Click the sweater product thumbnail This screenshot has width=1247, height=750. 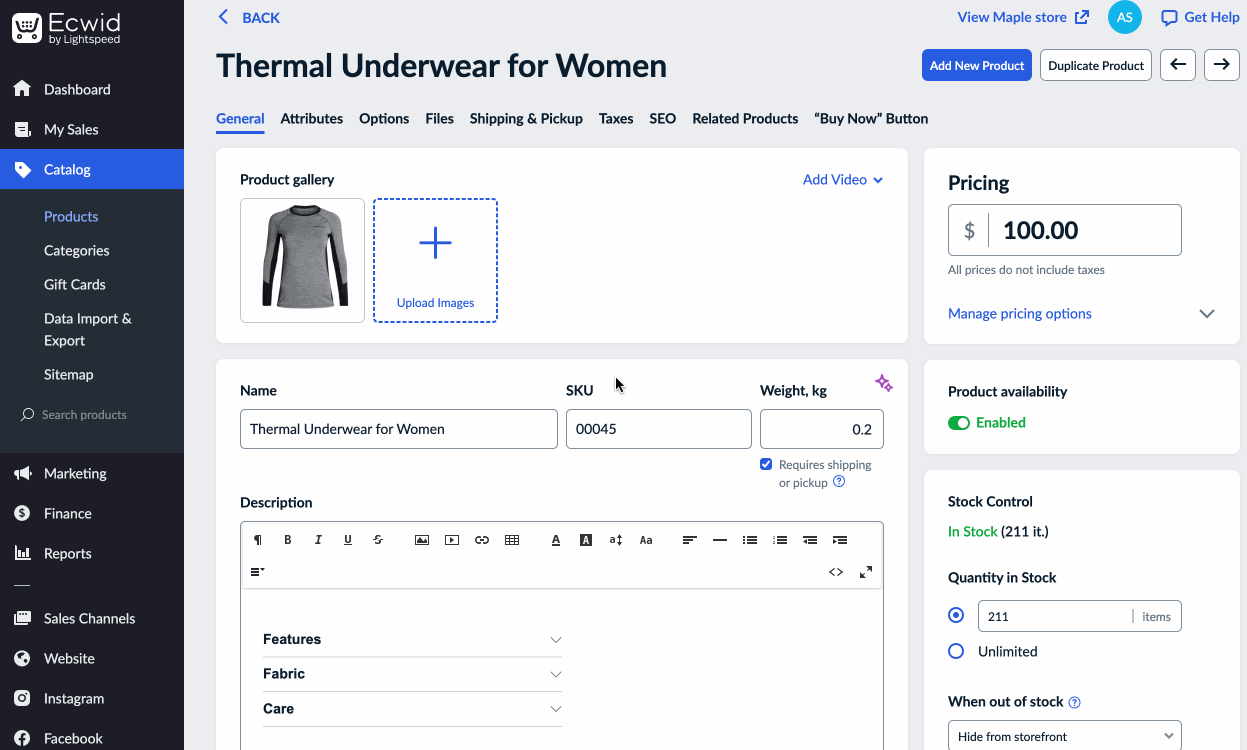coord(303,260)
